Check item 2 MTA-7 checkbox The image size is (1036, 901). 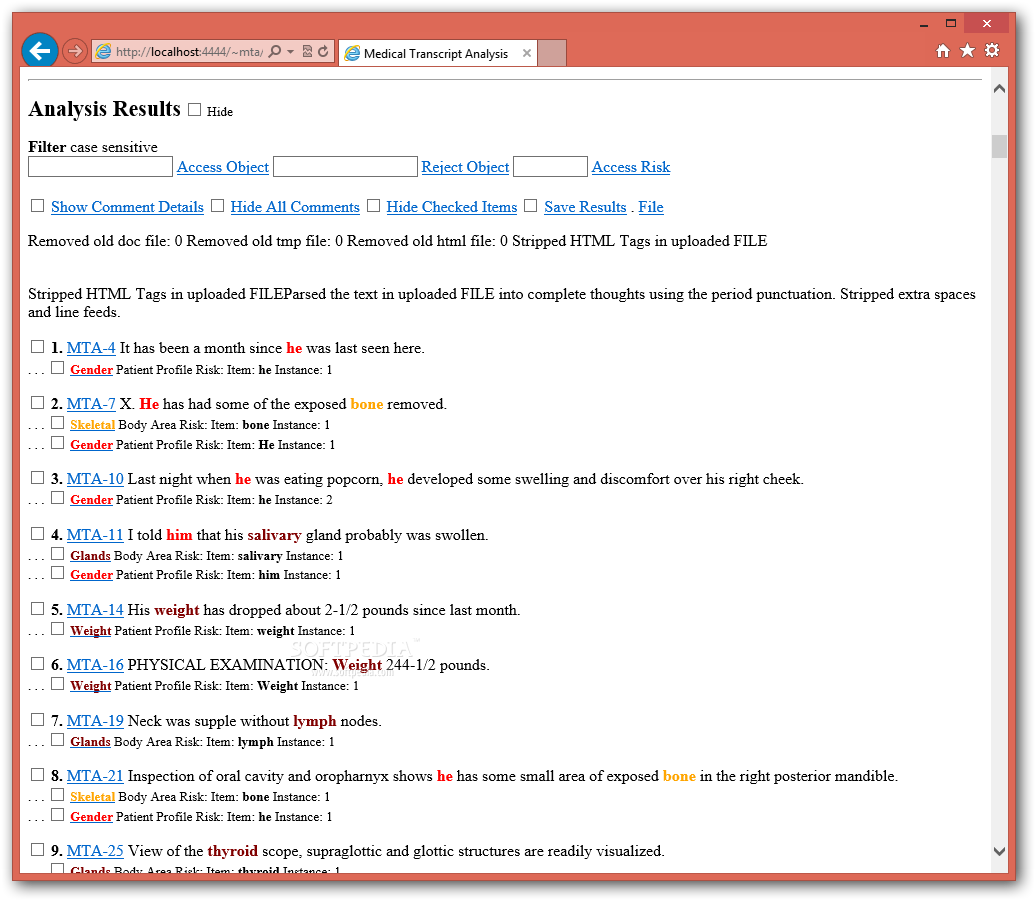38,402
